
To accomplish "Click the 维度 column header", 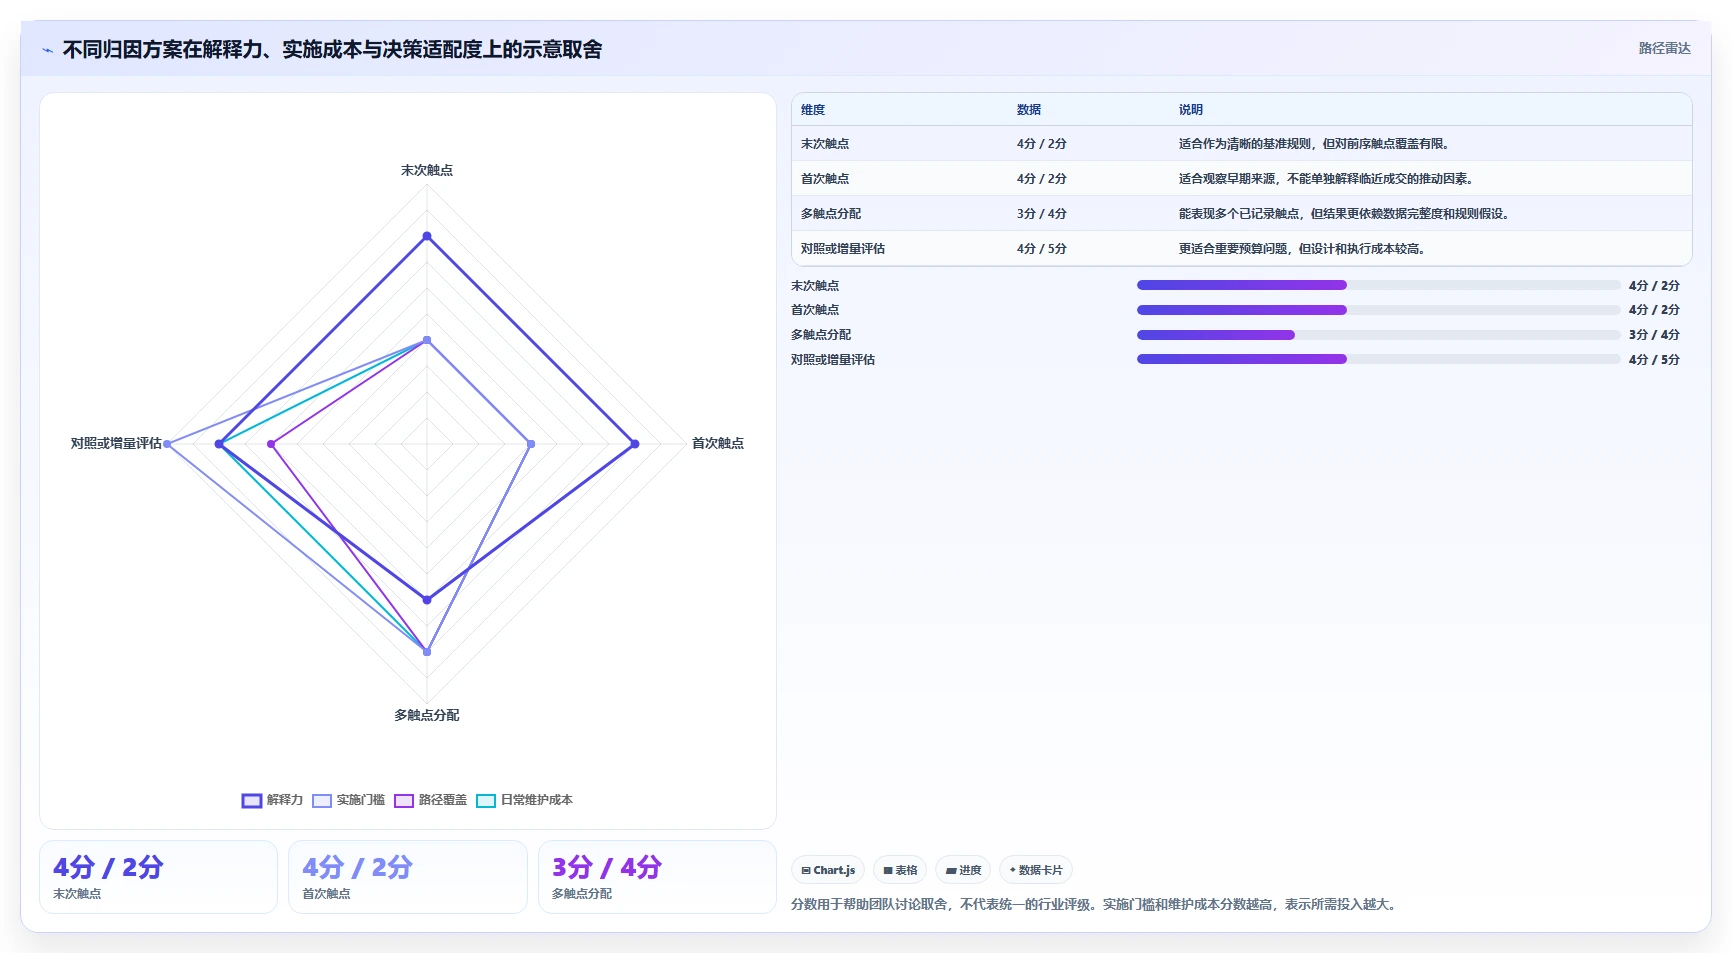I will 813,110.
